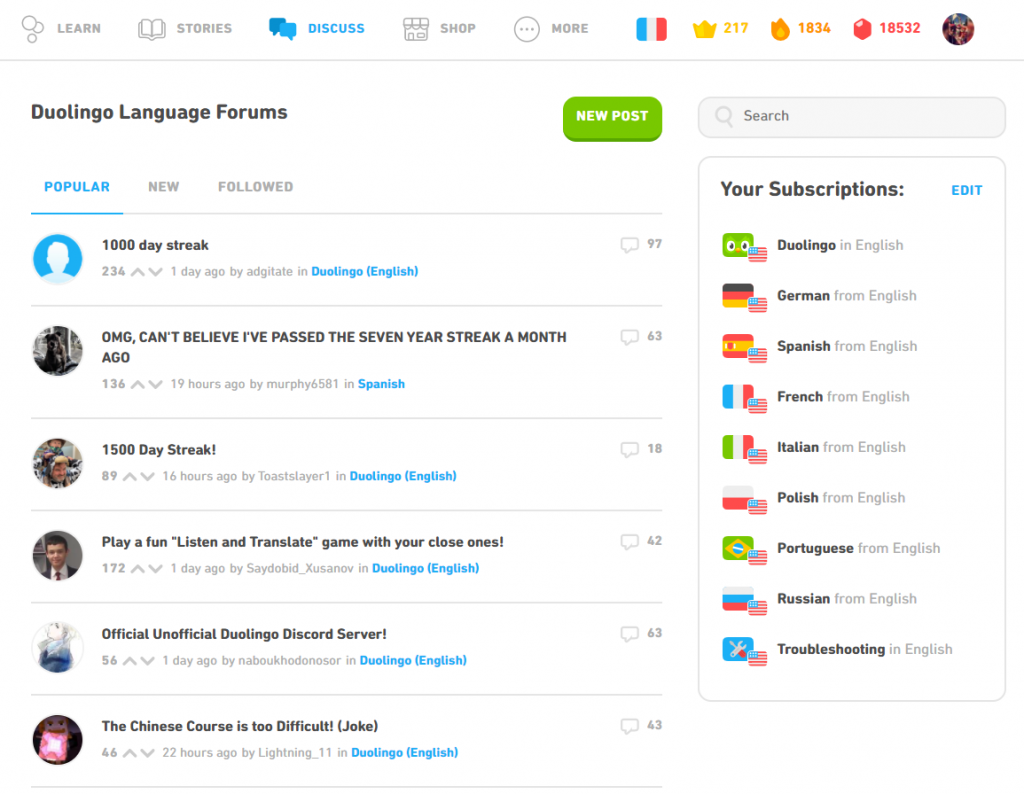
Task: Click the New Post button
Action: [x=612, y=118]
